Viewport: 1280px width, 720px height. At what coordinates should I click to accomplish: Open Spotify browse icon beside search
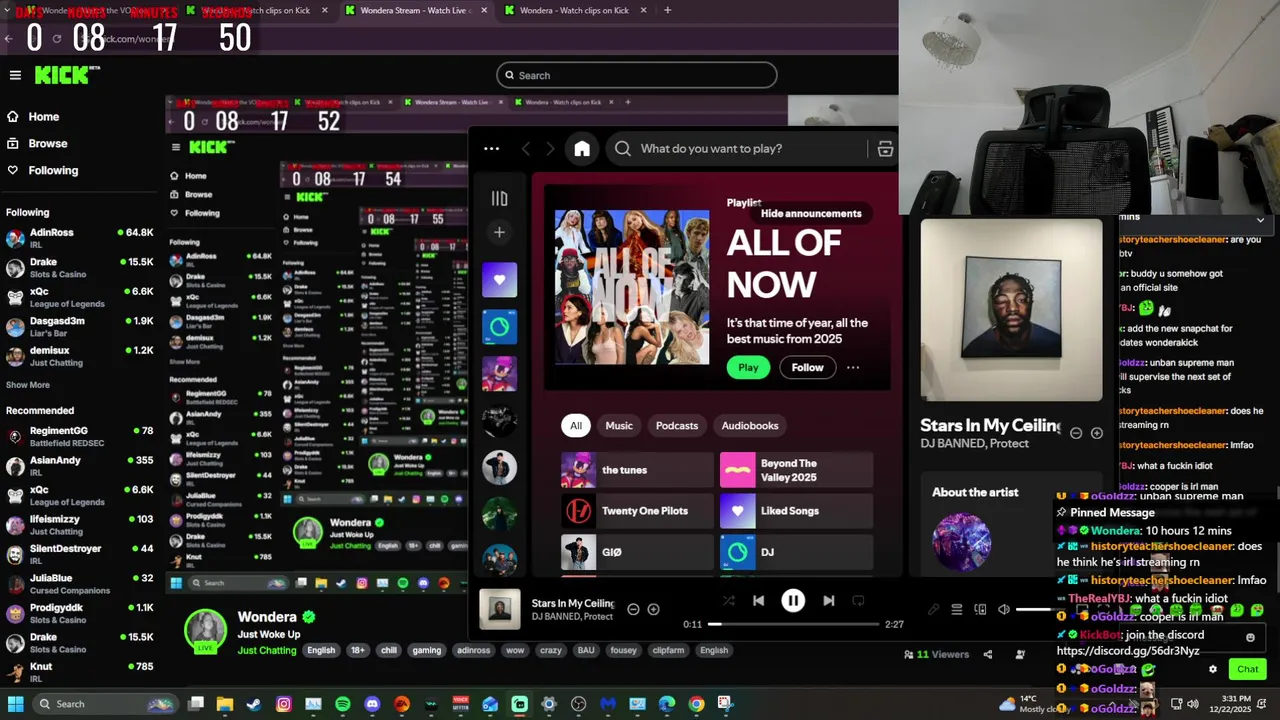click(x=885, y=149)
